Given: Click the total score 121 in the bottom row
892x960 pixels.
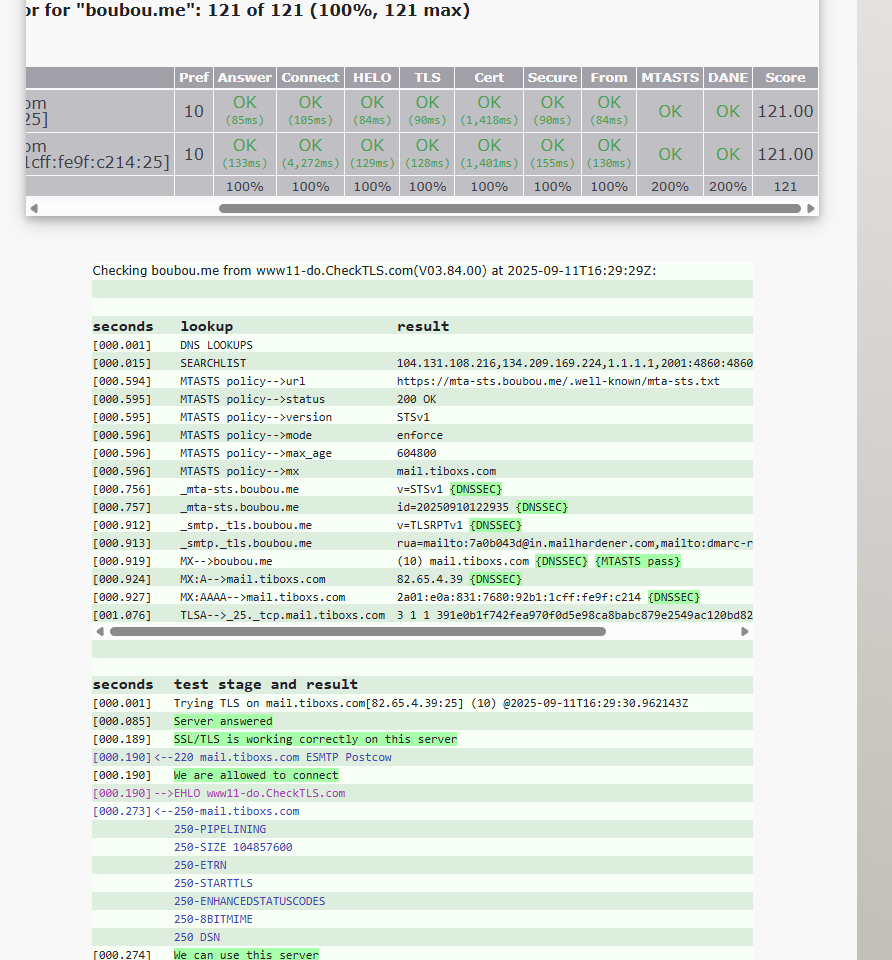Looking at the screenshot, I should (x=785, y=187).
